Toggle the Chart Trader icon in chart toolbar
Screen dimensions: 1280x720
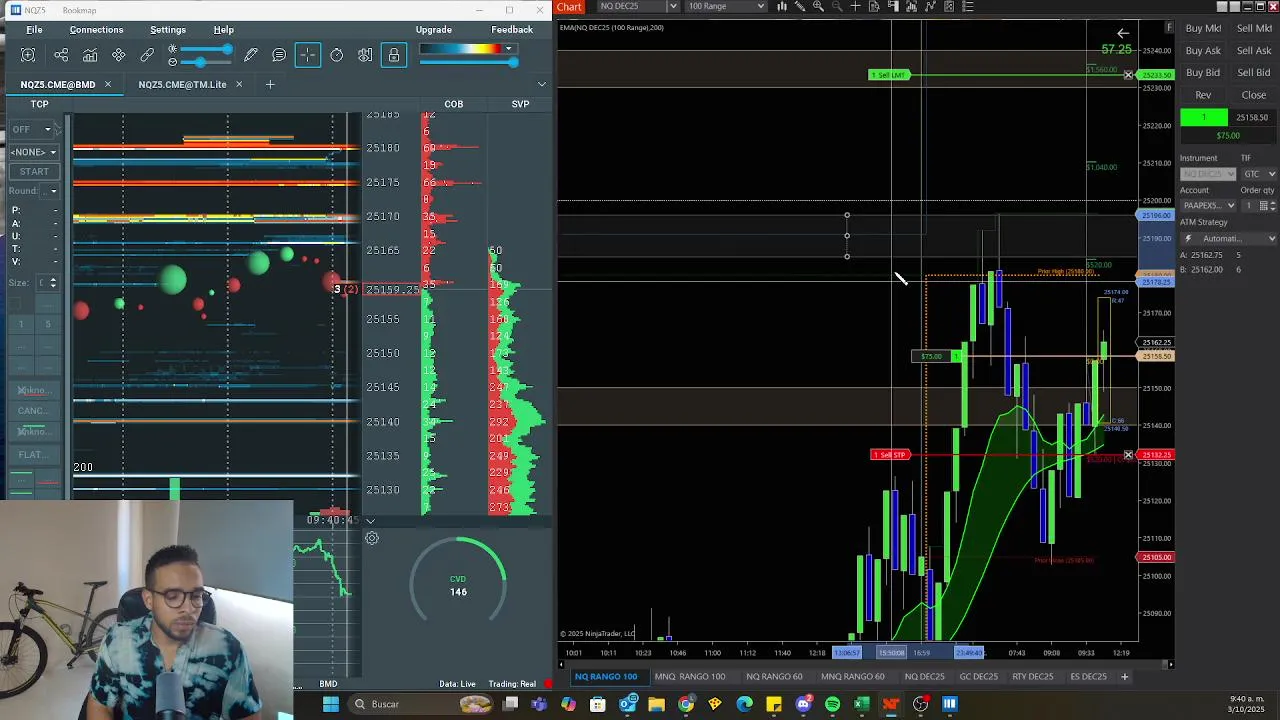[893, 6]
